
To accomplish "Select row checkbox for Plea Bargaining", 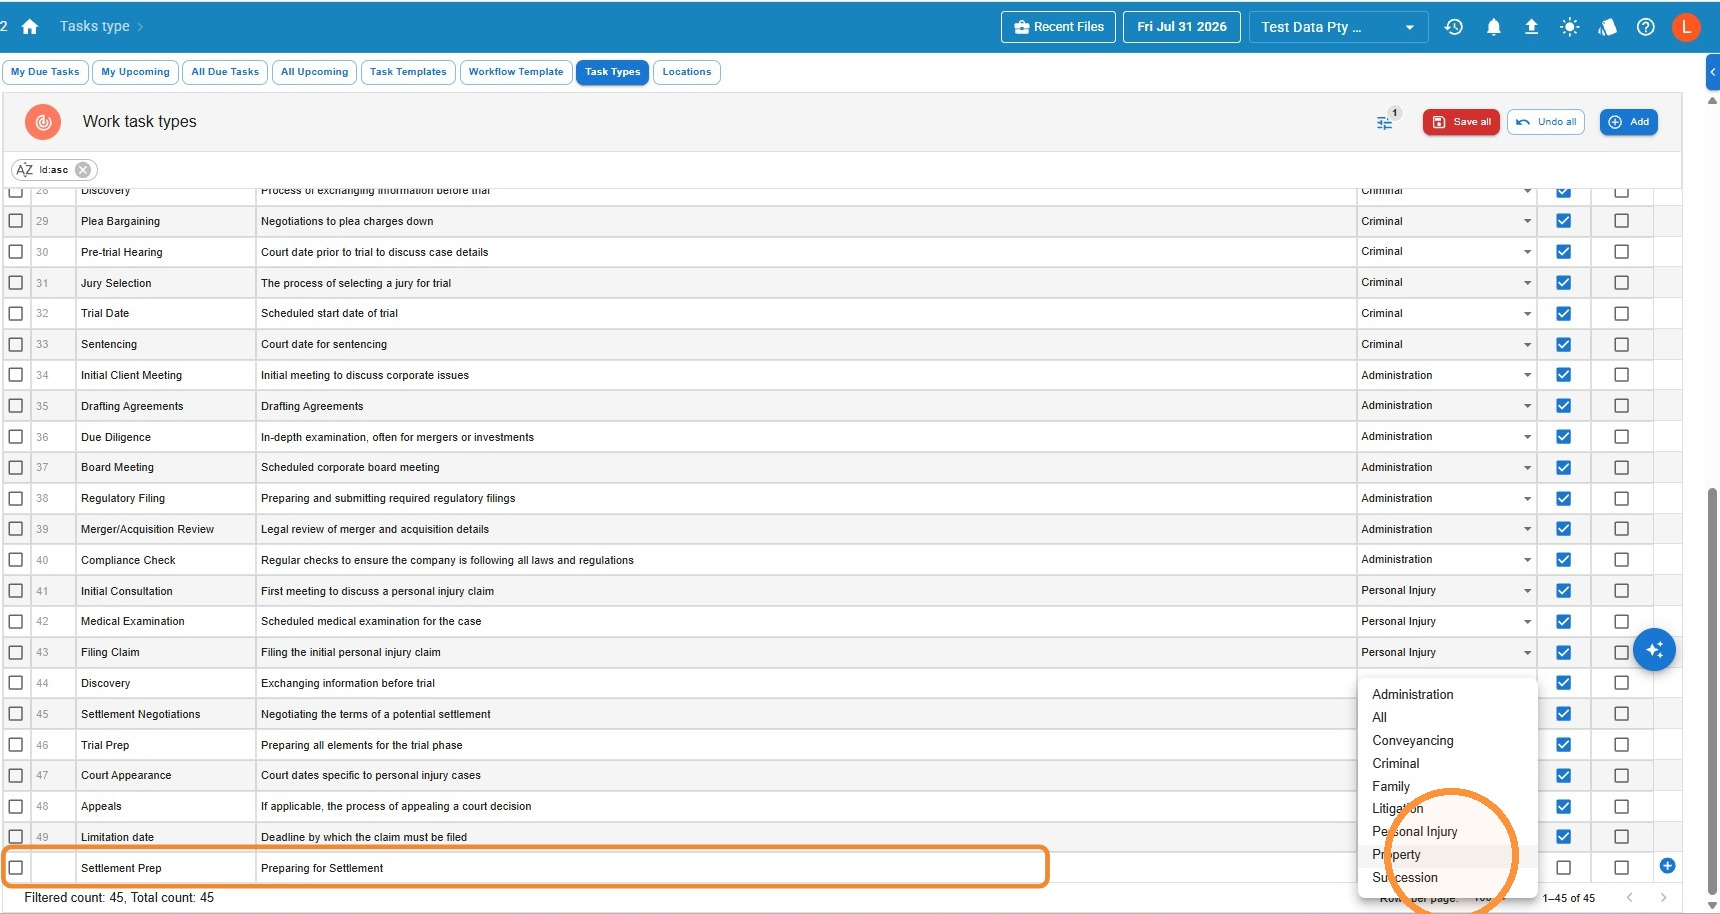I will pyautogui.click(x=16, y=221).
